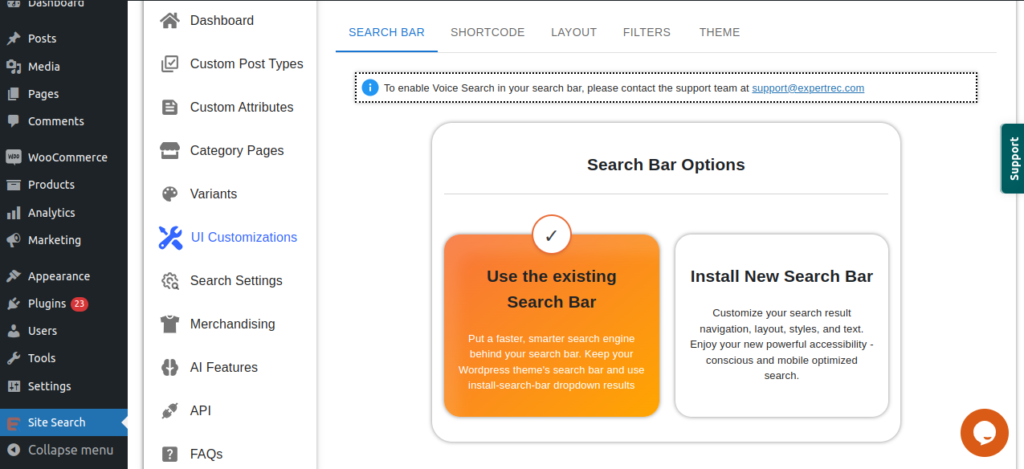Click the checkmark circle above selected card
1024x469 pixels.
pos(551,236)
